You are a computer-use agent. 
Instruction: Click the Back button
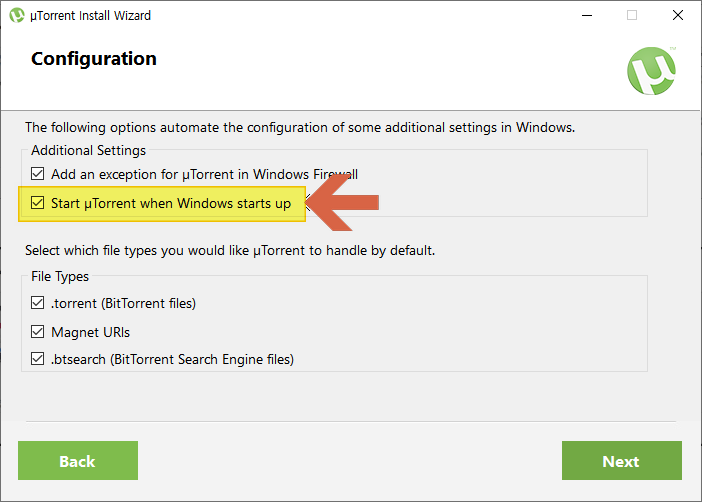click(78, 461)
